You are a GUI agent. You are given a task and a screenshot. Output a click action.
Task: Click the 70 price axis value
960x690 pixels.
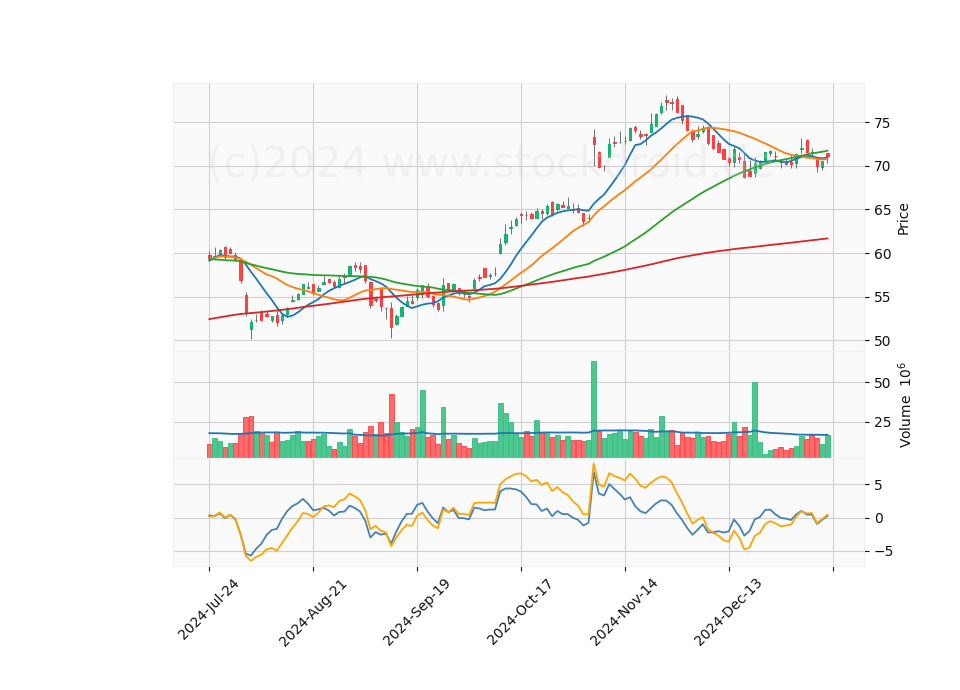(x=882, y=167)
